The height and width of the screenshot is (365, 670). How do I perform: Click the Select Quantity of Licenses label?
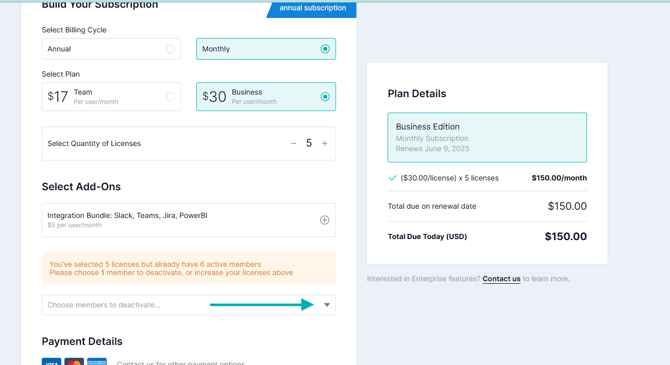pyautogui.click(x=94, y=144)
